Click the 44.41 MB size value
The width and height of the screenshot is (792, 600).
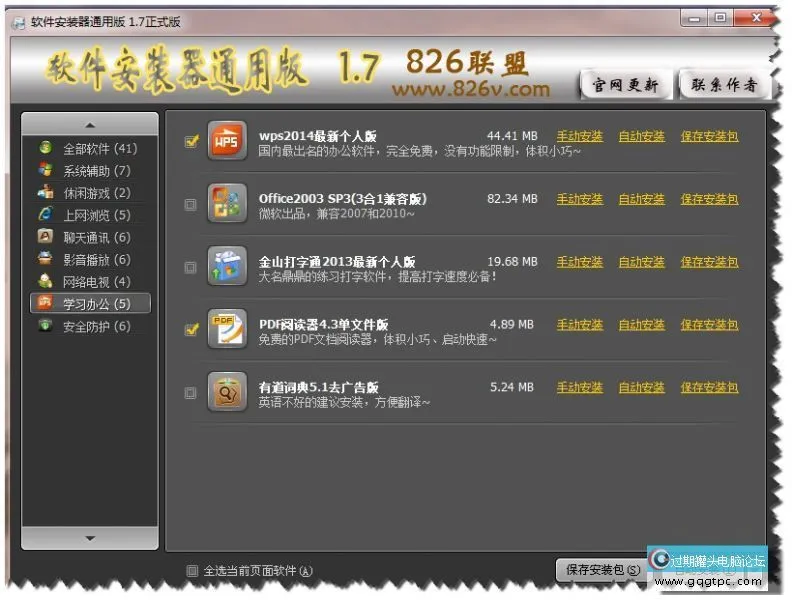tap(512, 136)
